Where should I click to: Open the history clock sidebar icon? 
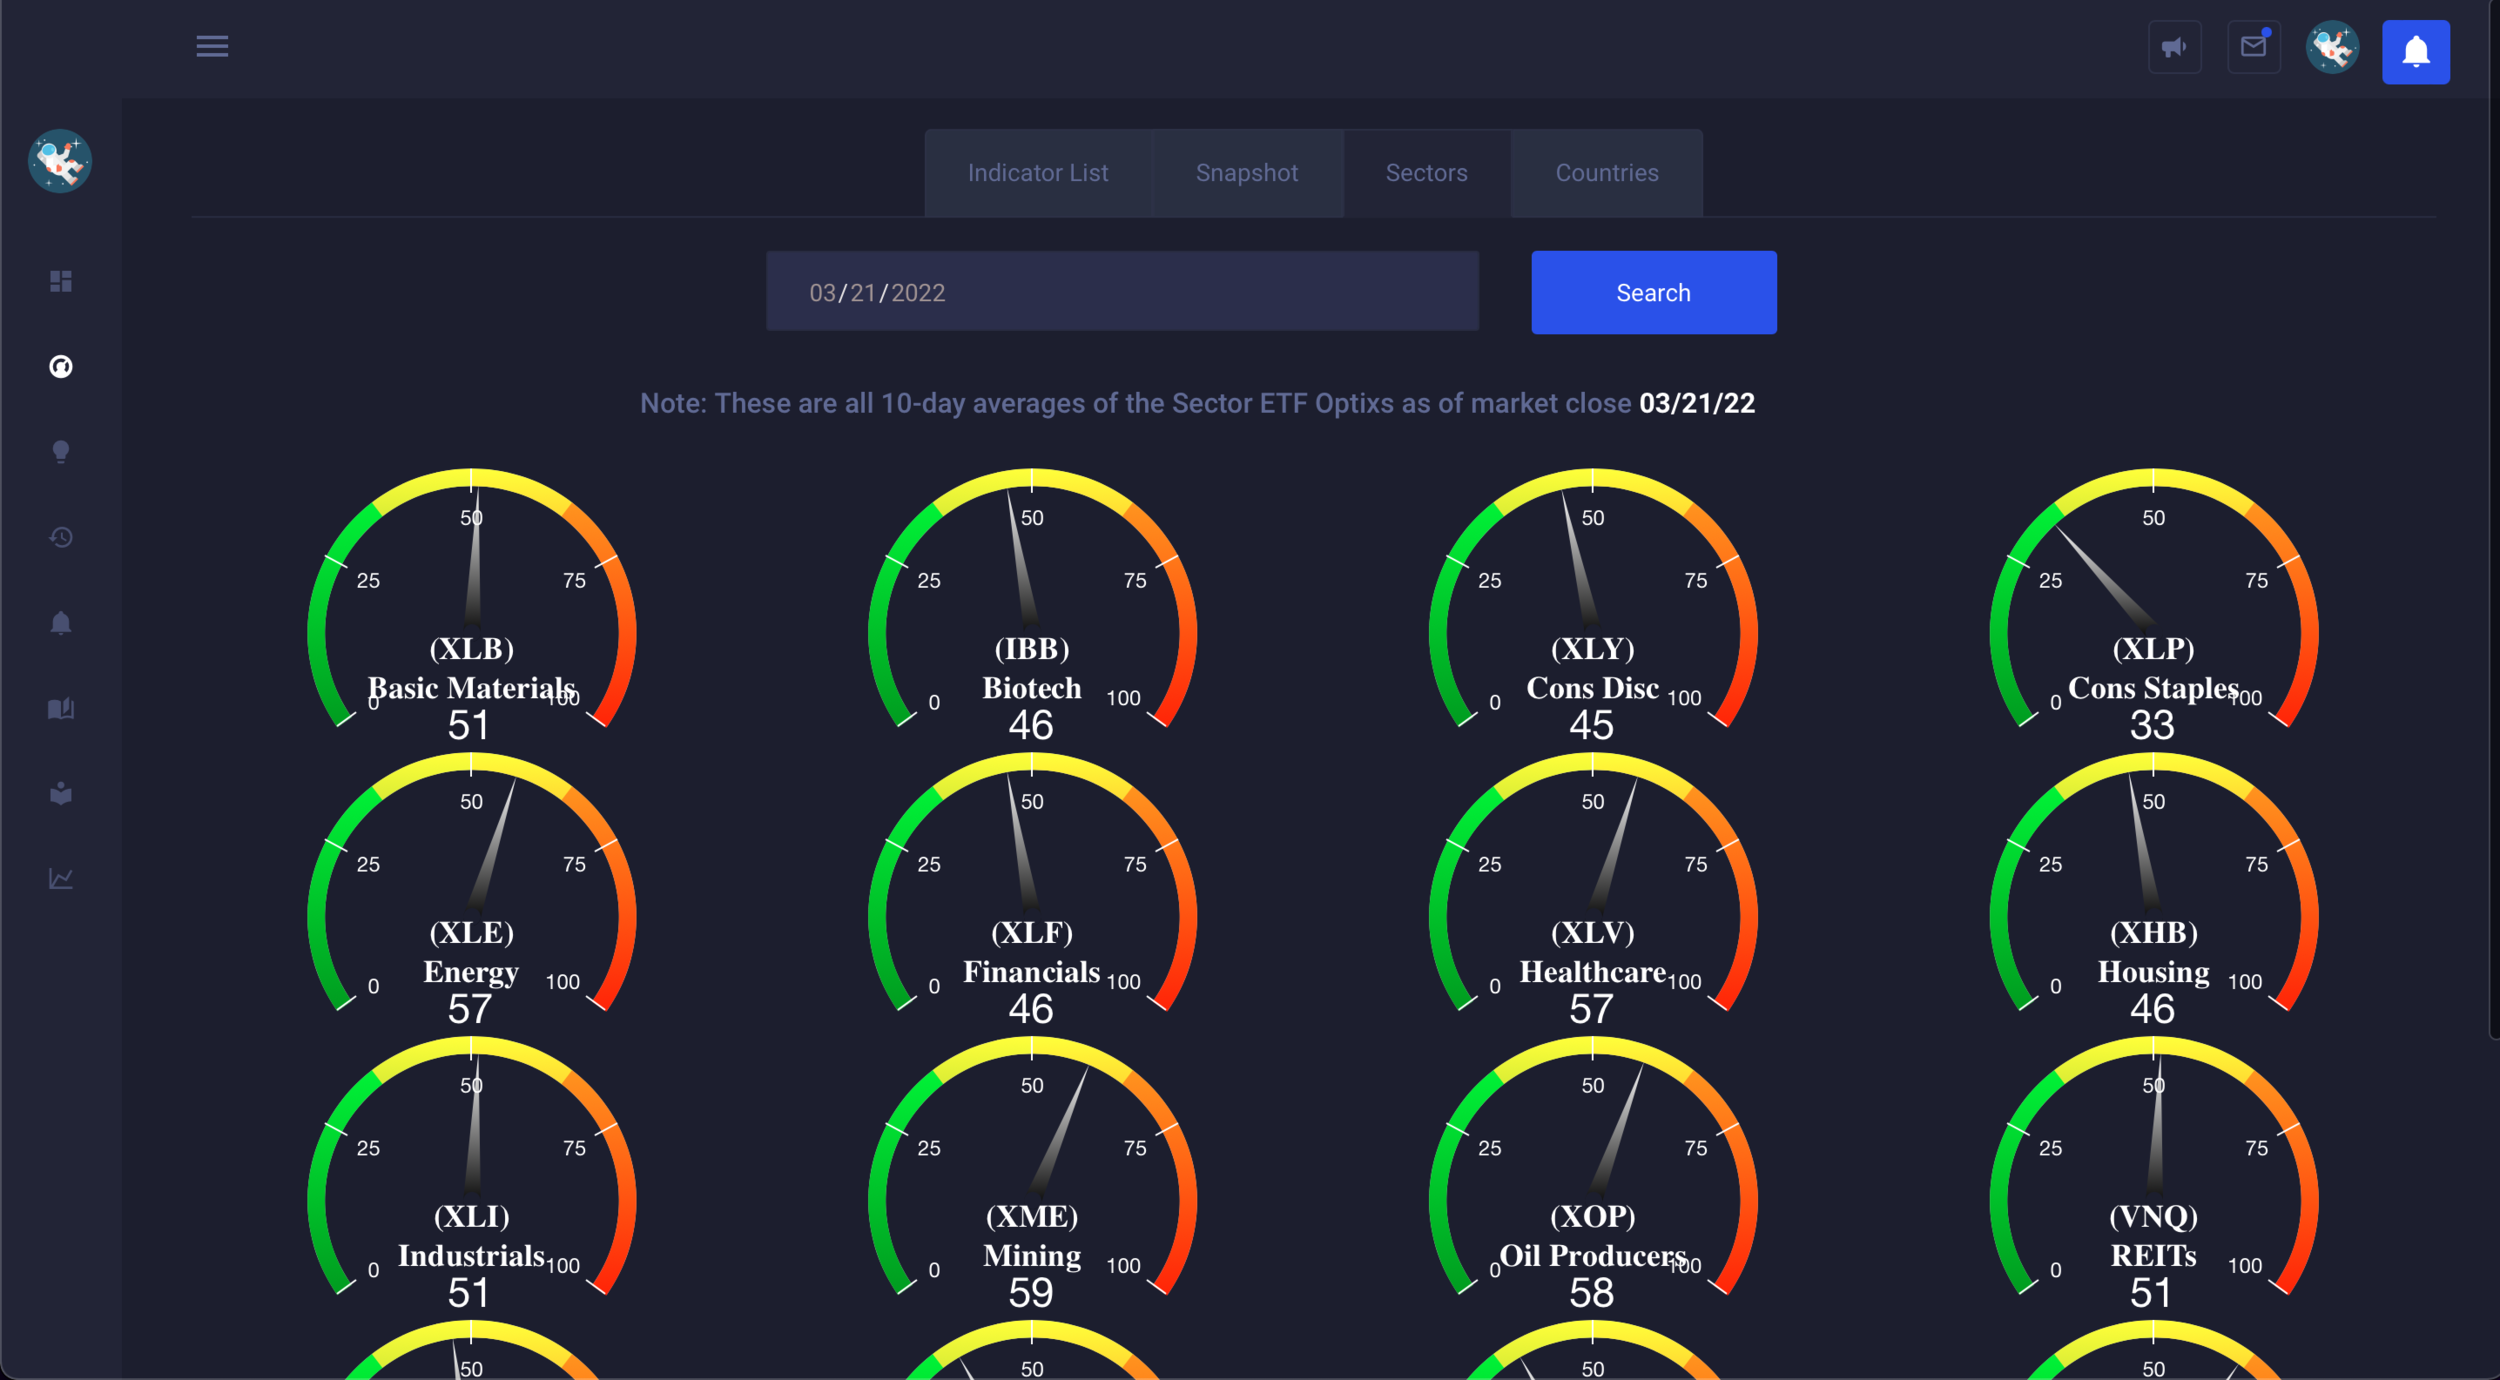[61, 538]
